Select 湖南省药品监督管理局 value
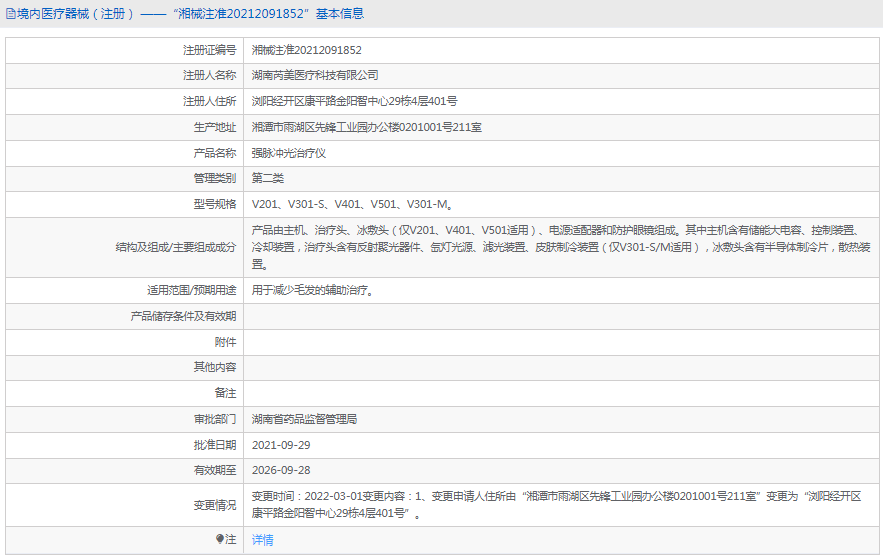Viewport: 883px width, 560px height. (304, 419)
